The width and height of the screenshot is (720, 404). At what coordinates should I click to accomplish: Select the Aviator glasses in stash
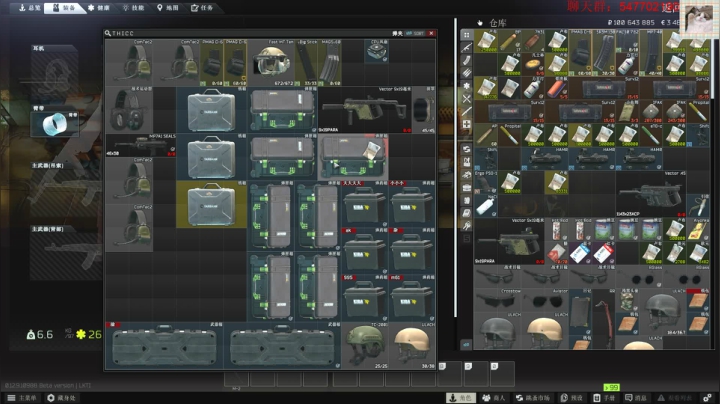(545, 300)
